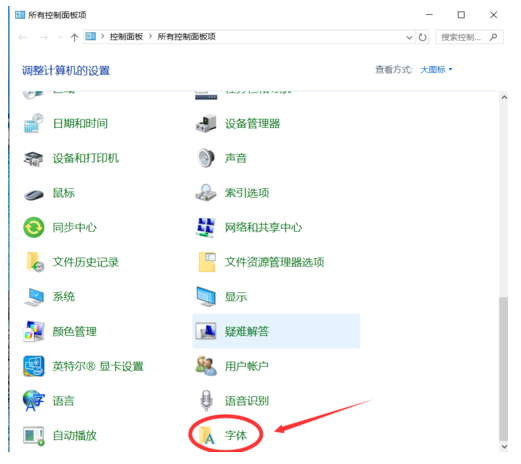The width and height of the screenshot is (521, 464).
Task: Open the Fonts (字体) folder icon
Action: click(x=207, y=435)
